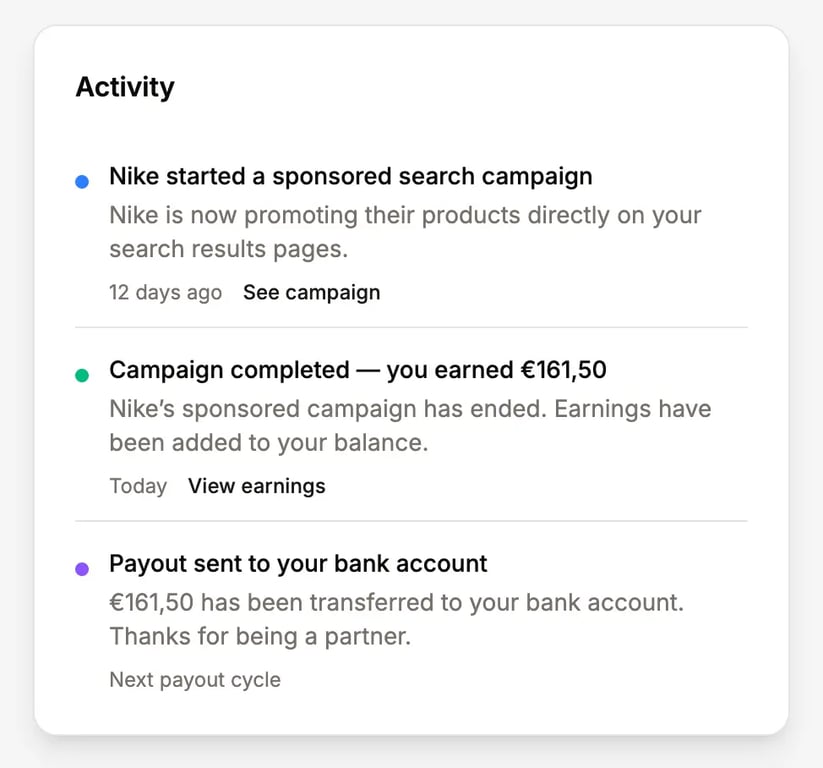Click the €161,50 amount in the earned title
Viewport: 823px width, 768px height.
point(563,371)
